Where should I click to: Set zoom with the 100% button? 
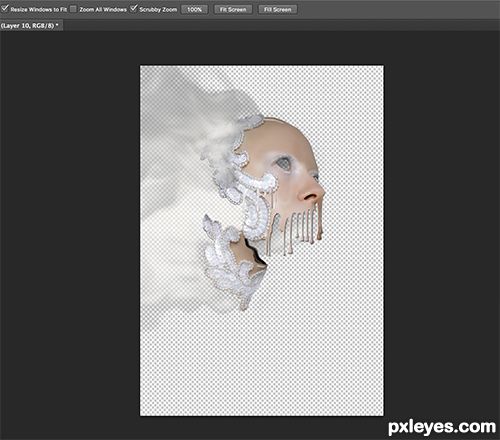point(194,9)
